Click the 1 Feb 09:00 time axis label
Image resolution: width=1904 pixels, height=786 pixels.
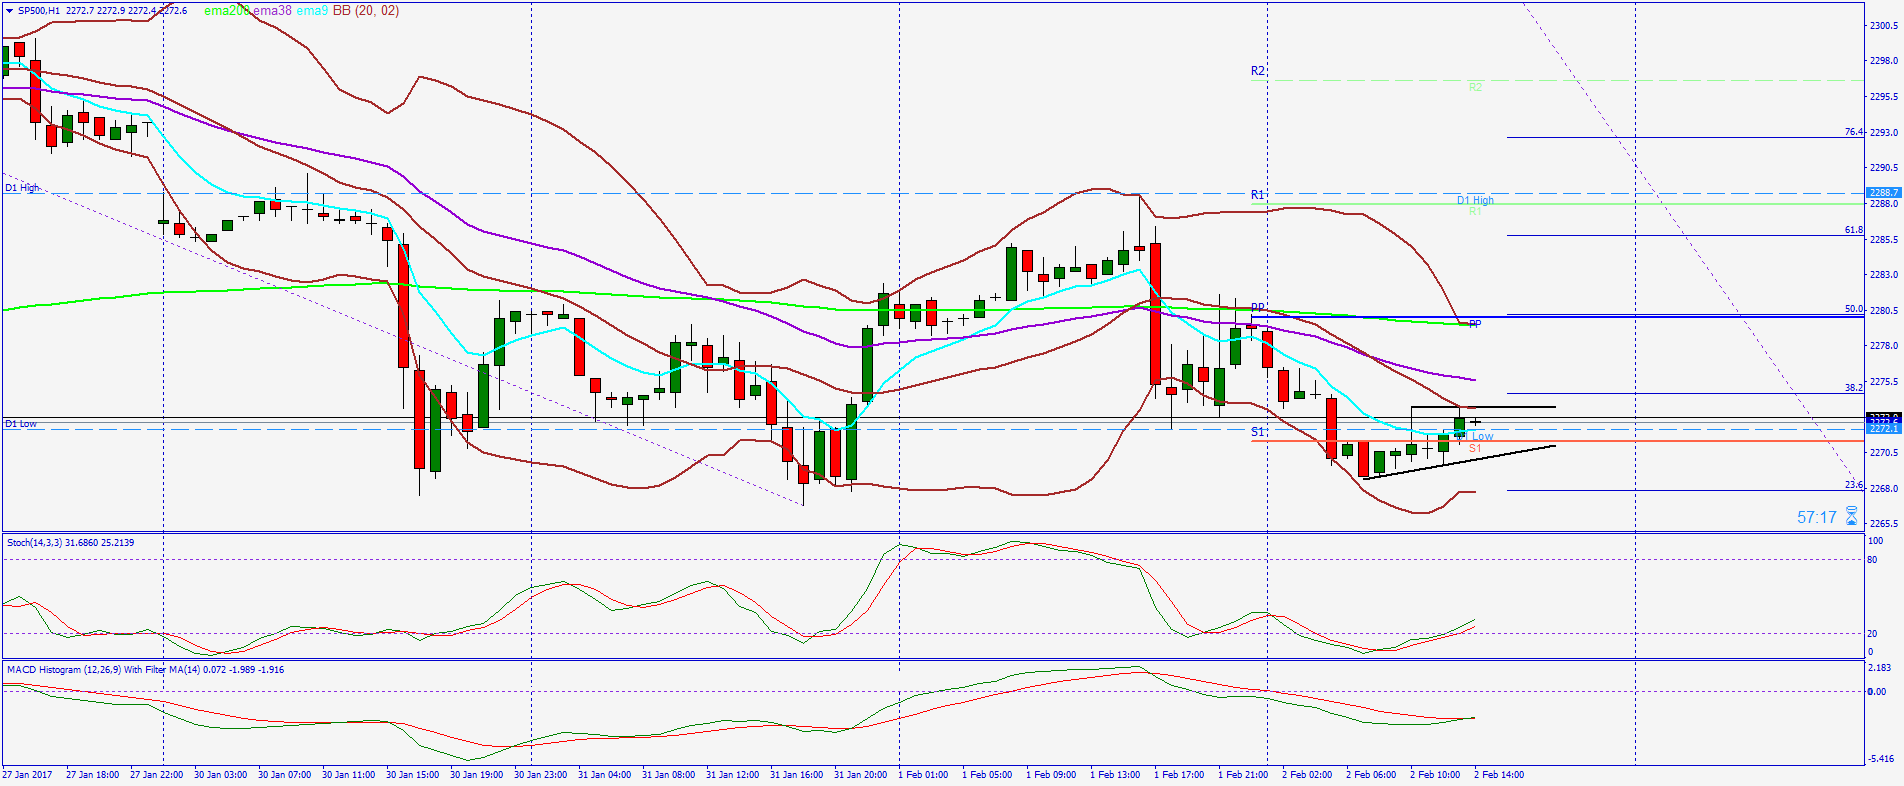1051,775
